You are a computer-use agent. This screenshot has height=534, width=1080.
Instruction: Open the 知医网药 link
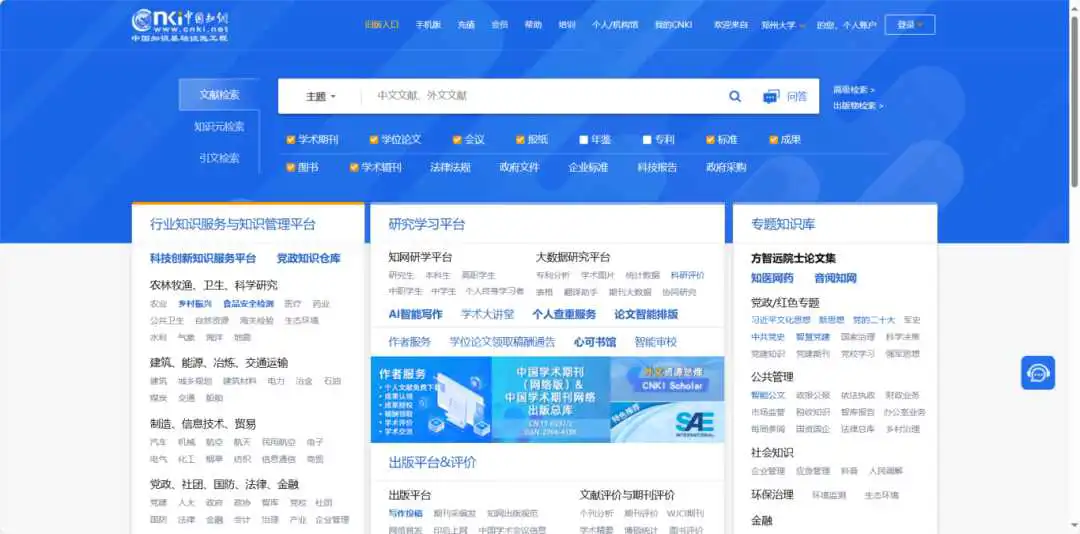coord(772,278)
